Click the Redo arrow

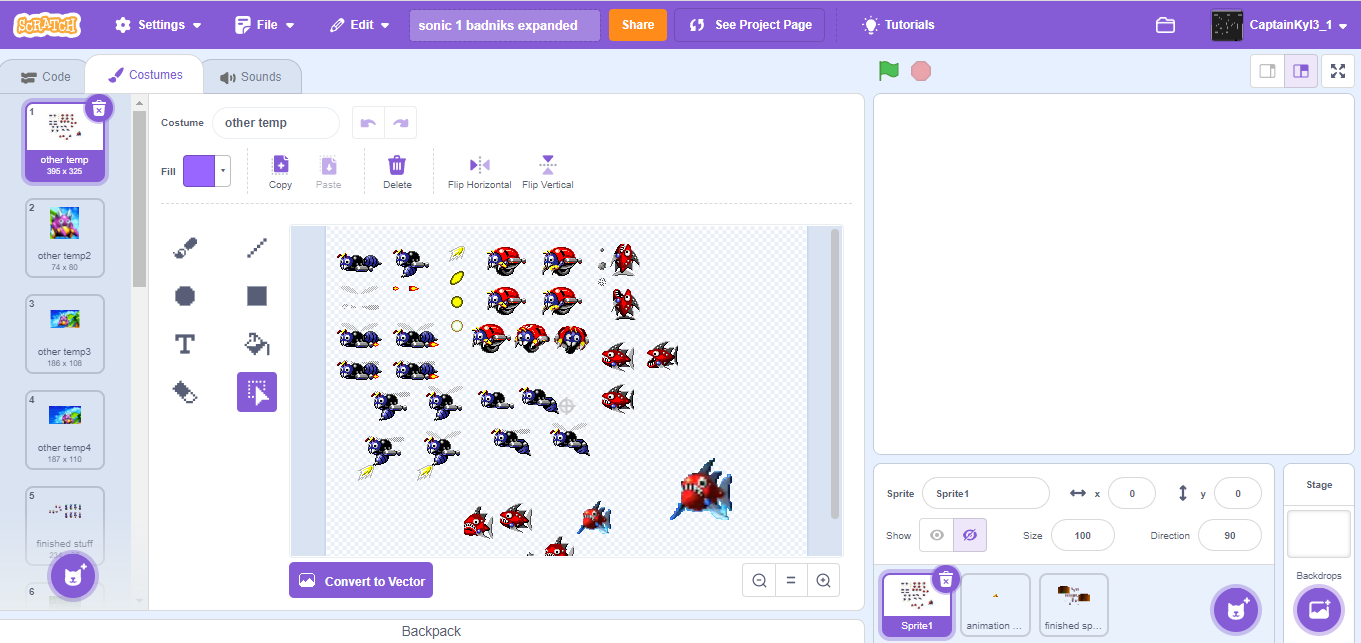pos(400,123)
